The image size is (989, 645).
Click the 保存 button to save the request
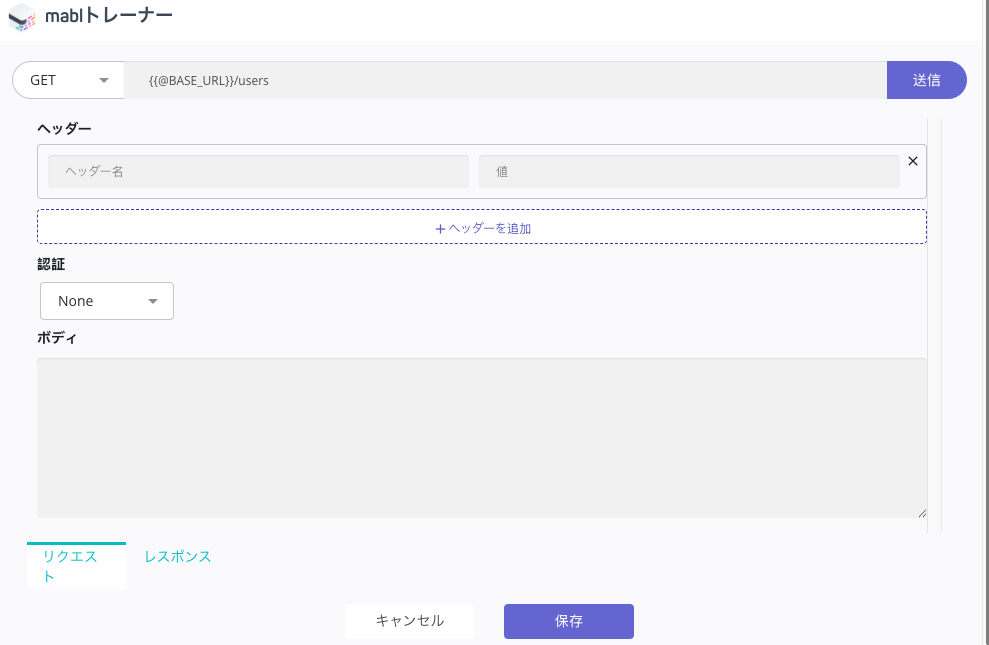pos(568,621)
